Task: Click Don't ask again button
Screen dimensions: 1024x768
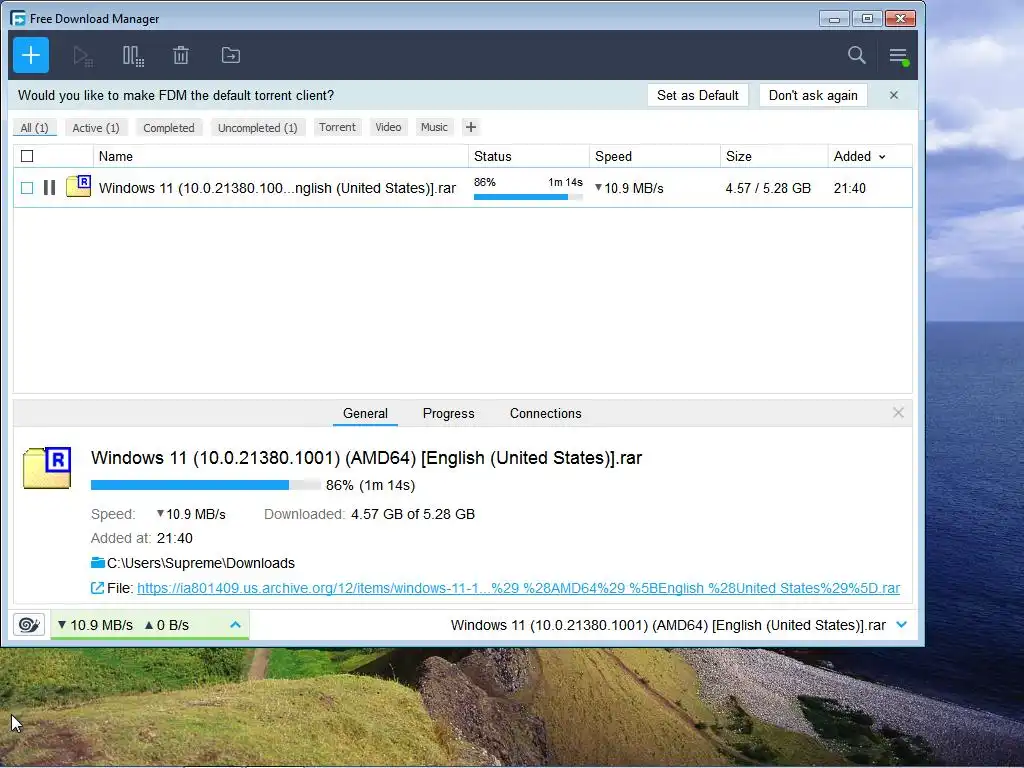Action: click(813, 95)
